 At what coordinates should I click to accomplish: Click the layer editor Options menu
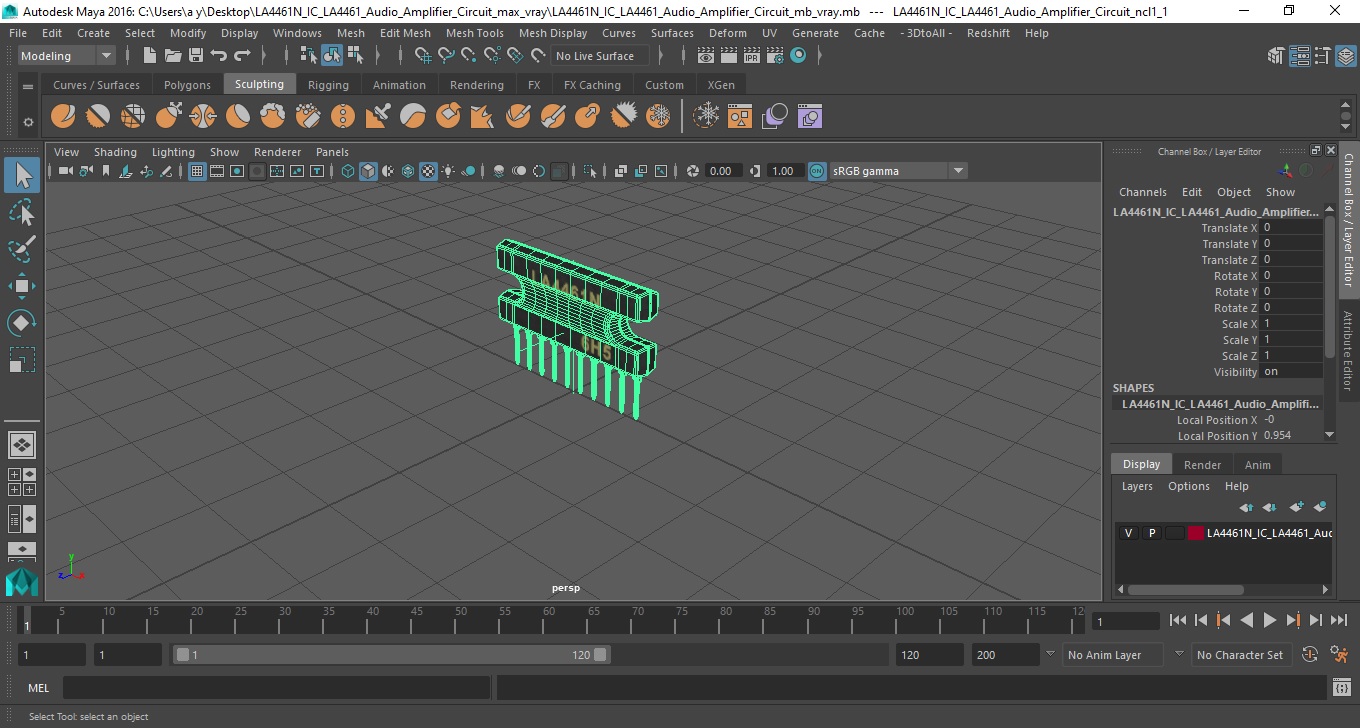(1188, 486)
